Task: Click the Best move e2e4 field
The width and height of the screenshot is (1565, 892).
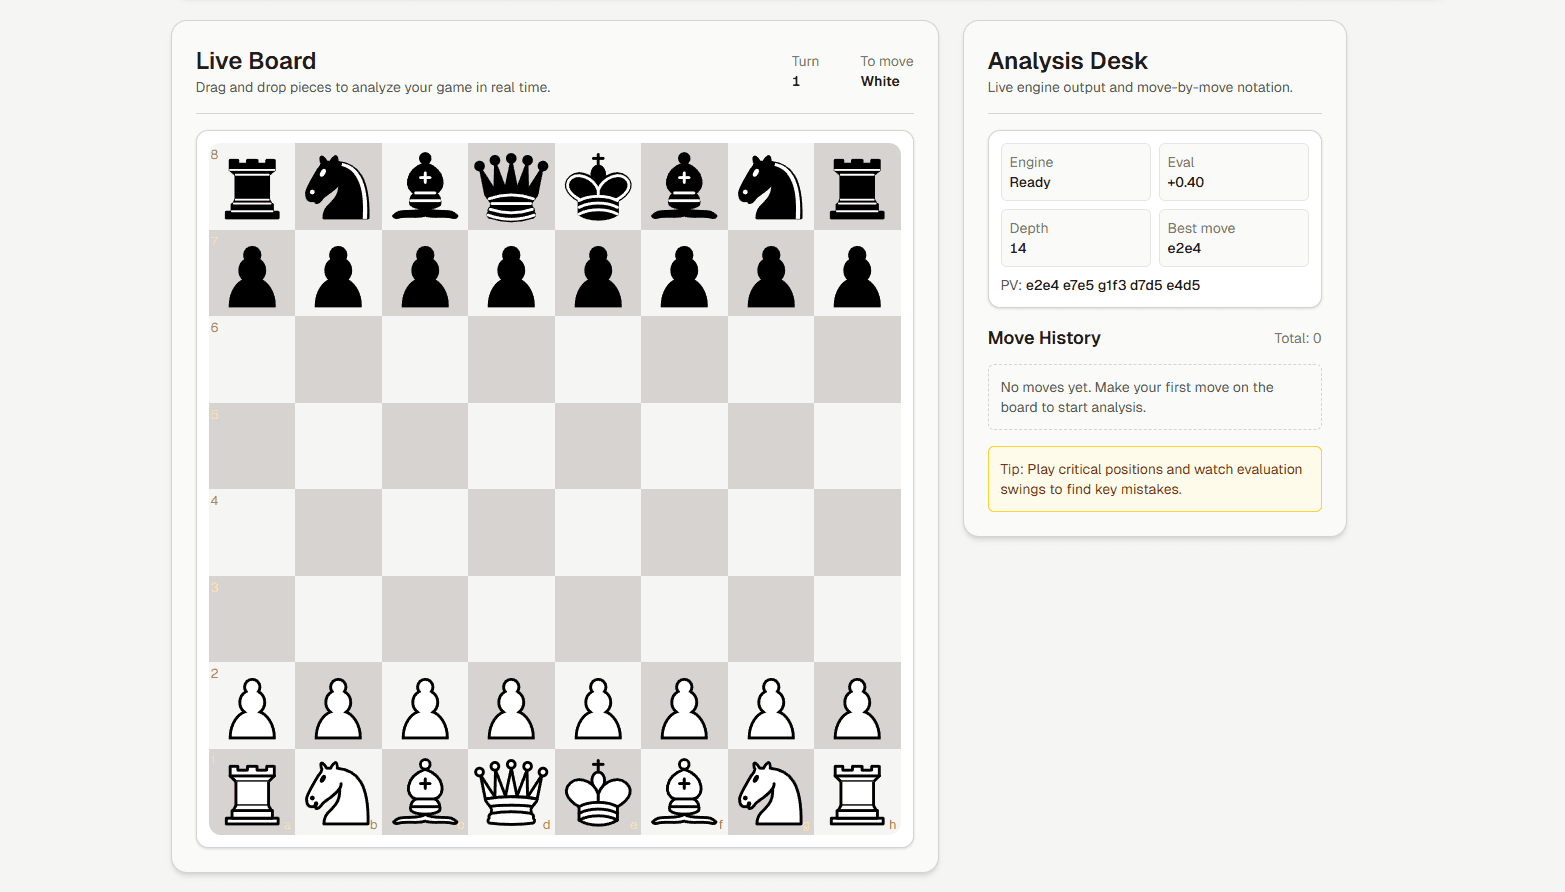Action: (x=1233, y=238)
